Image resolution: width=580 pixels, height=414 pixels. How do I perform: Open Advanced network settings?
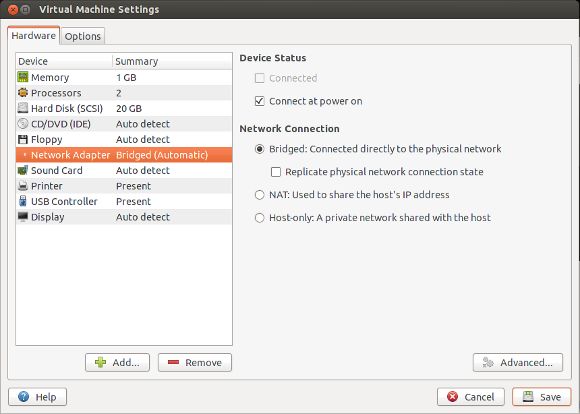(518, 363)
